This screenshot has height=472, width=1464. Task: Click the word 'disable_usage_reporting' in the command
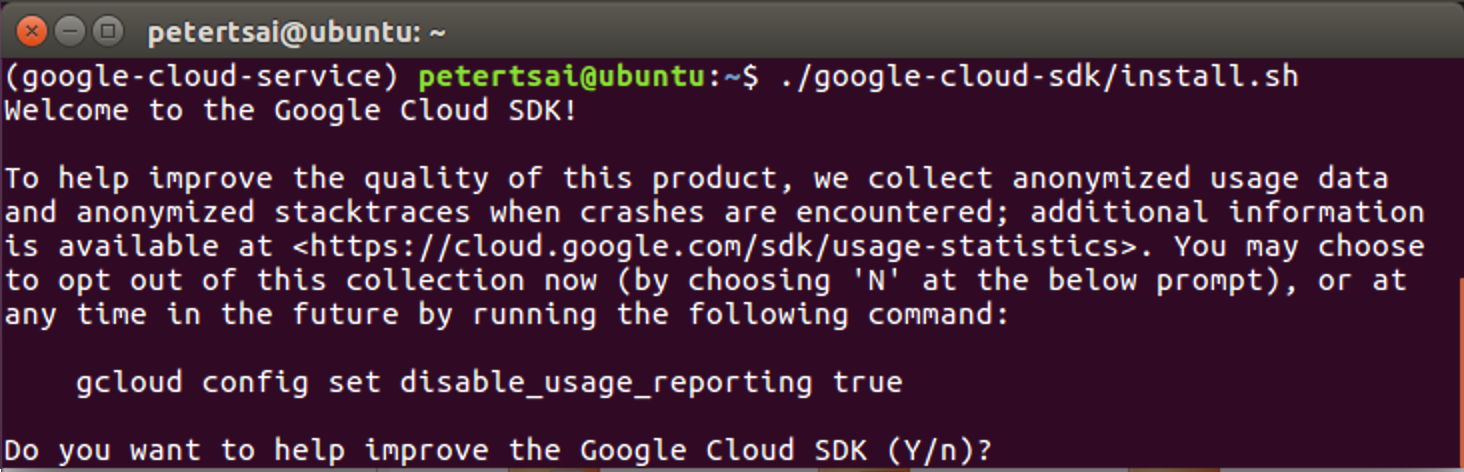605,382
